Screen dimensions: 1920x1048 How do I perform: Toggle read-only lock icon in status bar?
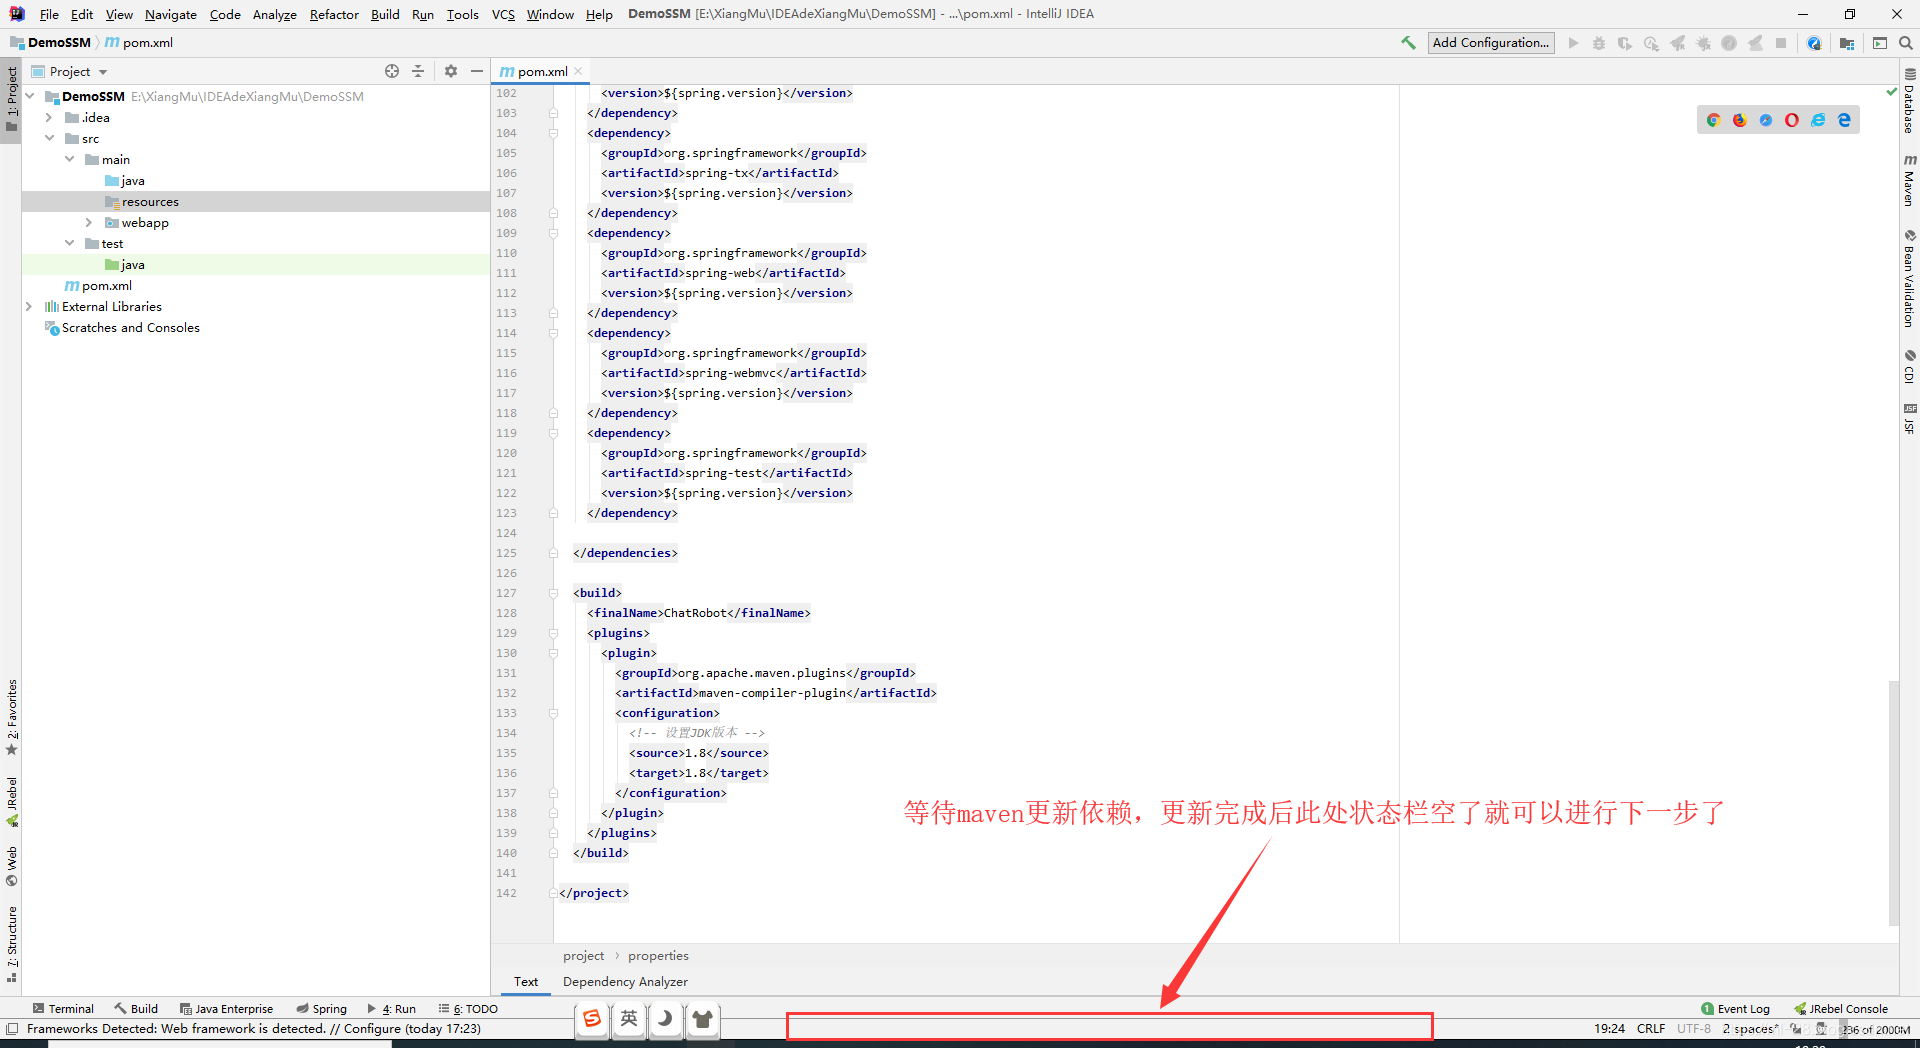point(1796,1029)
